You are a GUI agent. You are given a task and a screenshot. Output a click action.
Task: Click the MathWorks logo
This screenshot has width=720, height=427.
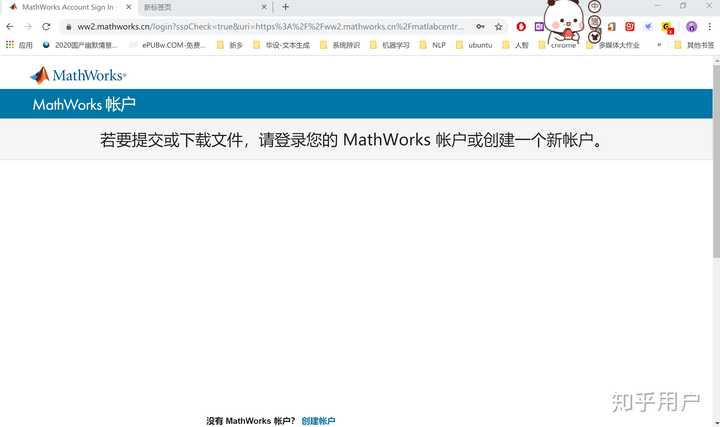(x=78, y=75)
